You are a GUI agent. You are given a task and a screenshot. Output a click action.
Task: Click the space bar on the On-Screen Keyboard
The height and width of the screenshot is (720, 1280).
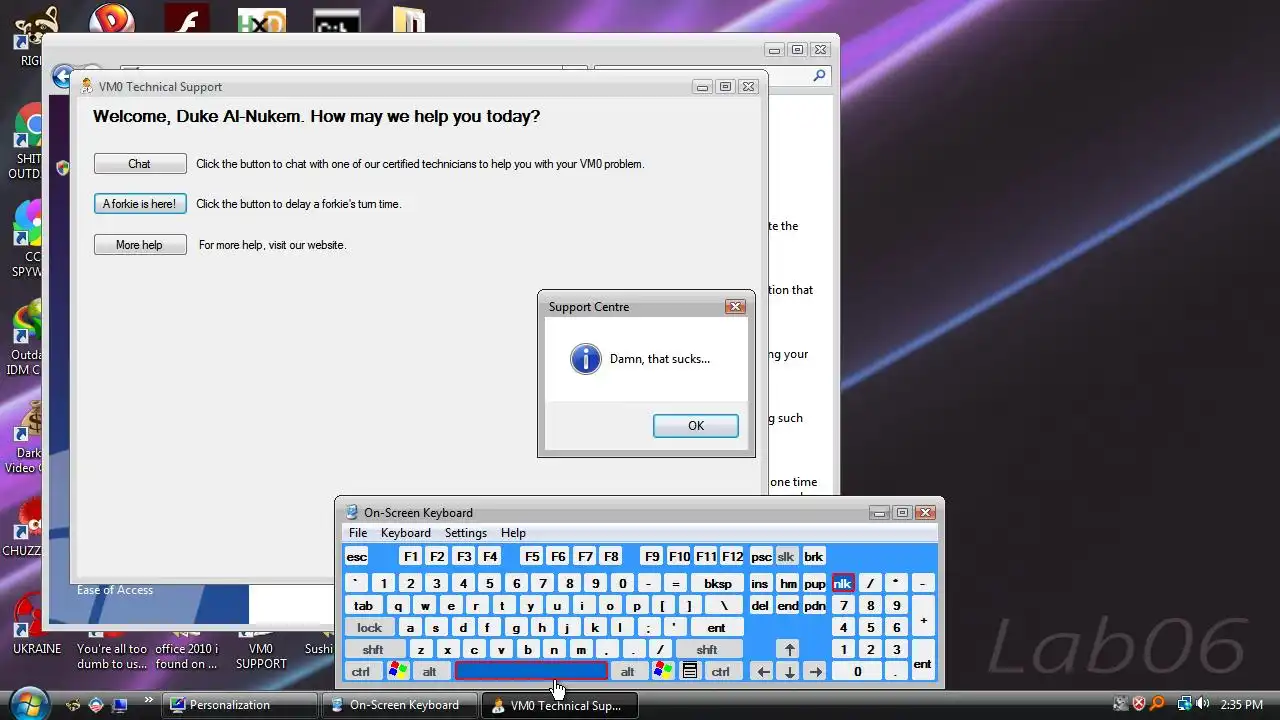coord(531,671)
